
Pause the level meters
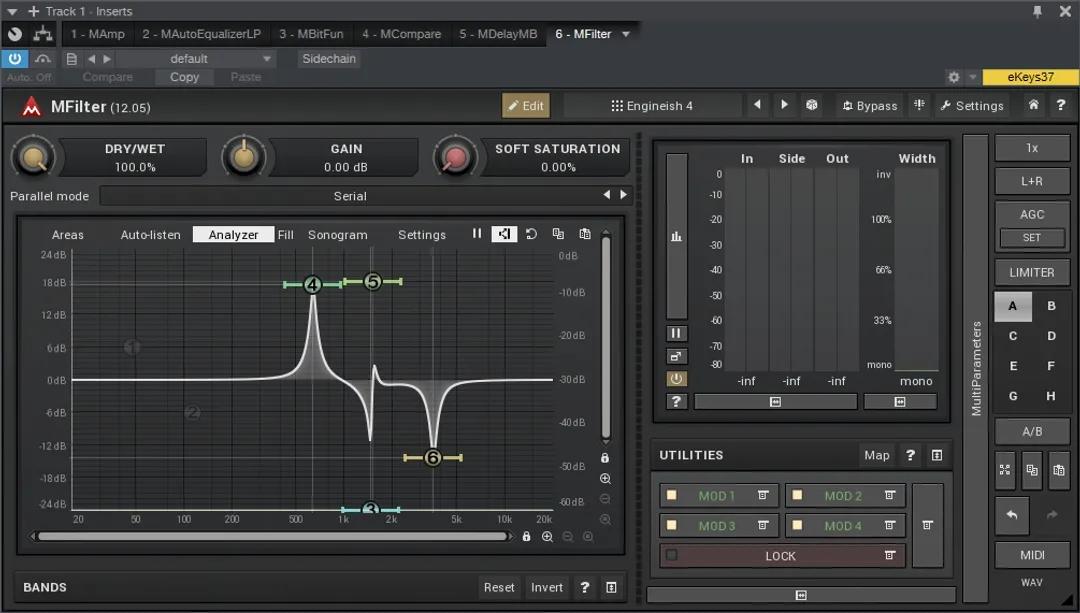point(676,332)
